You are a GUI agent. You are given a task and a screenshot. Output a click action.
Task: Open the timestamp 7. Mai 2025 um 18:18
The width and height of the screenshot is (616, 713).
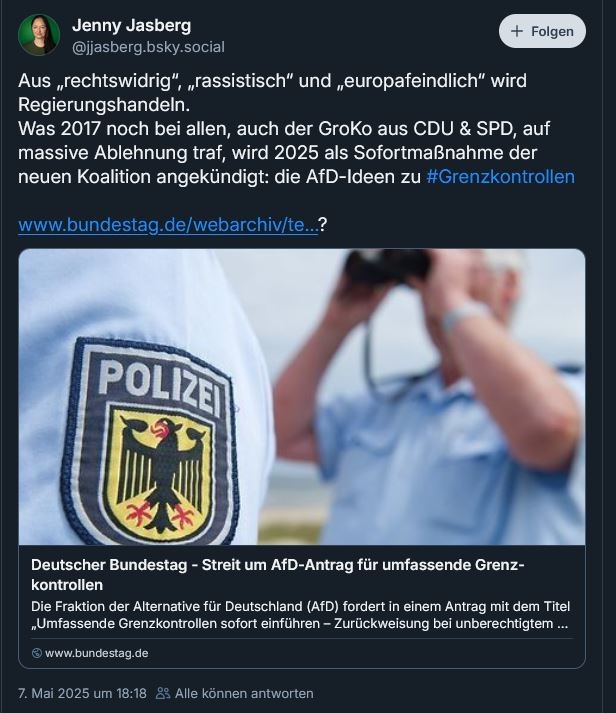(x=82, y=693)
